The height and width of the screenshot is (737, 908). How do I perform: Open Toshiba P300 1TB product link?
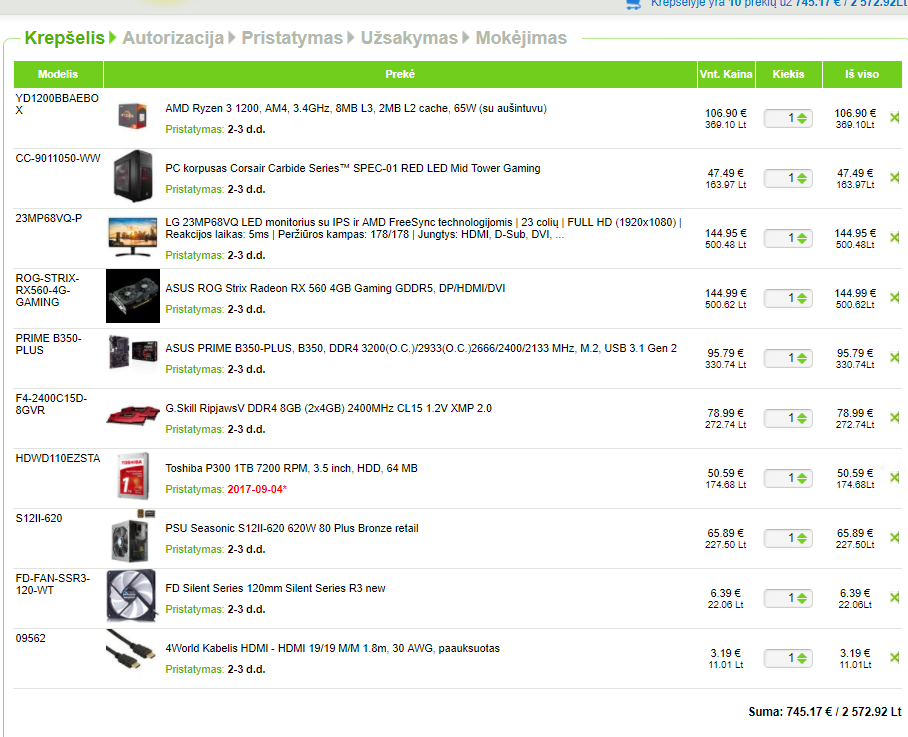291,468
